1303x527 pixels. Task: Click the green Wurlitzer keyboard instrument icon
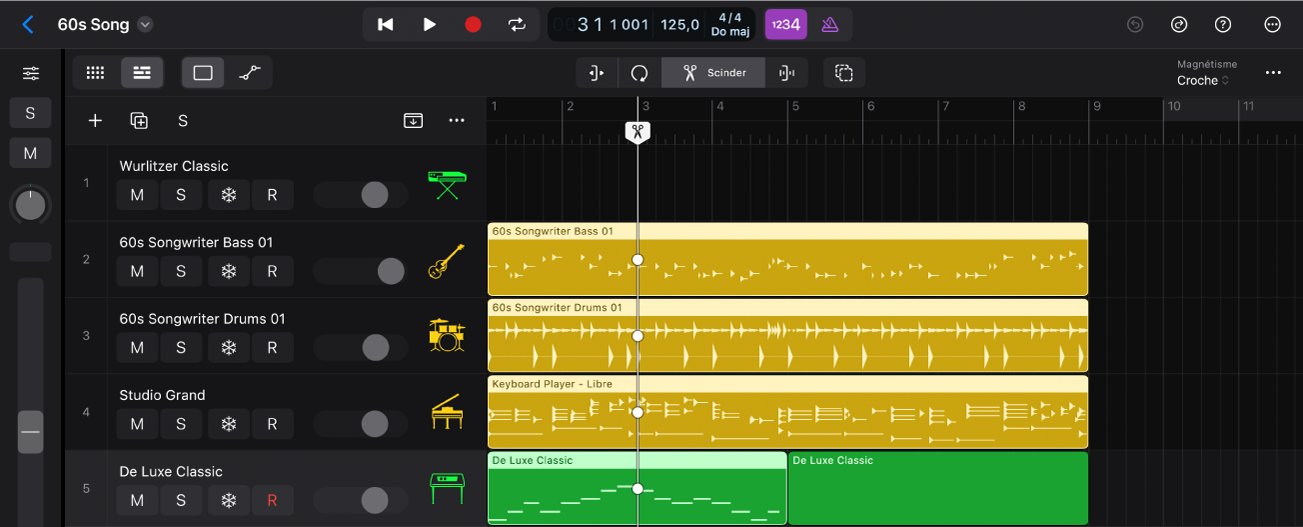click(x=446, y=185)
